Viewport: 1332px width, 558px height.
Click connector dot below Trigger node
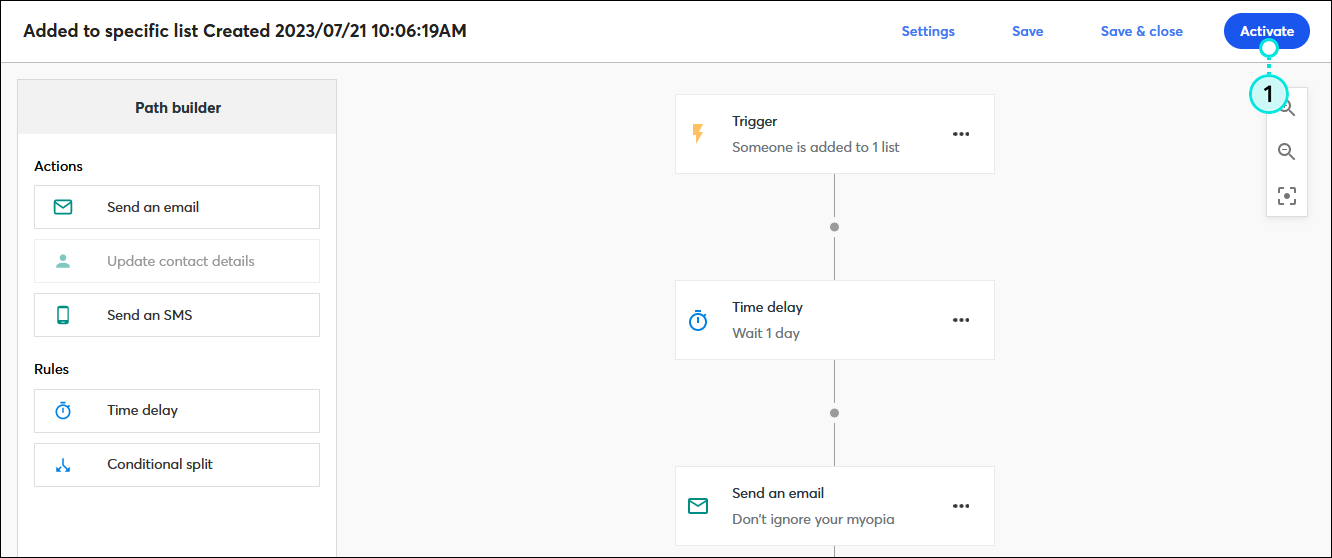(834, 227)
